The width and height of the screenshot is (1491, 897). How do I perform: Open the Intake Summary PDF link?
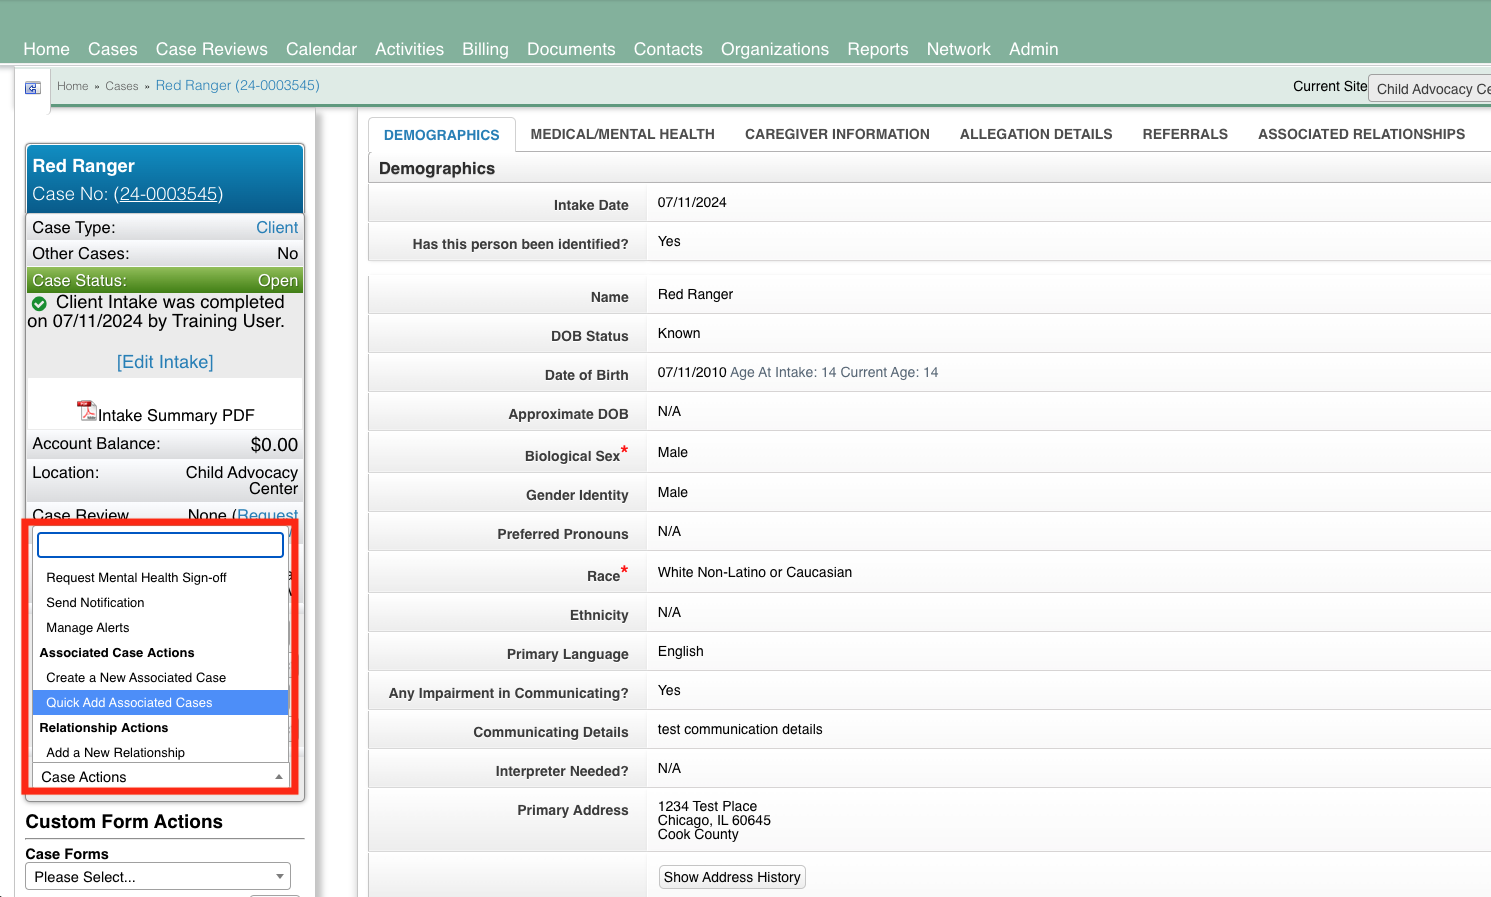point(176,415)
